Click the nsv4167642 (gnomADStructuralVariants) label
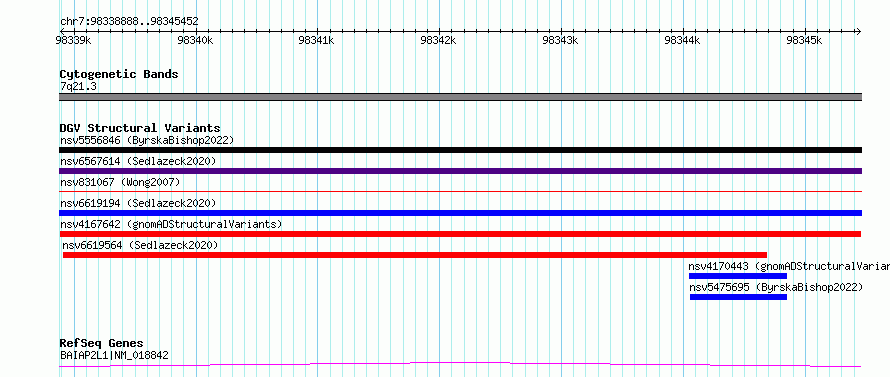The width and height of the screenshot is (890, 377). [x=171, y=224]
